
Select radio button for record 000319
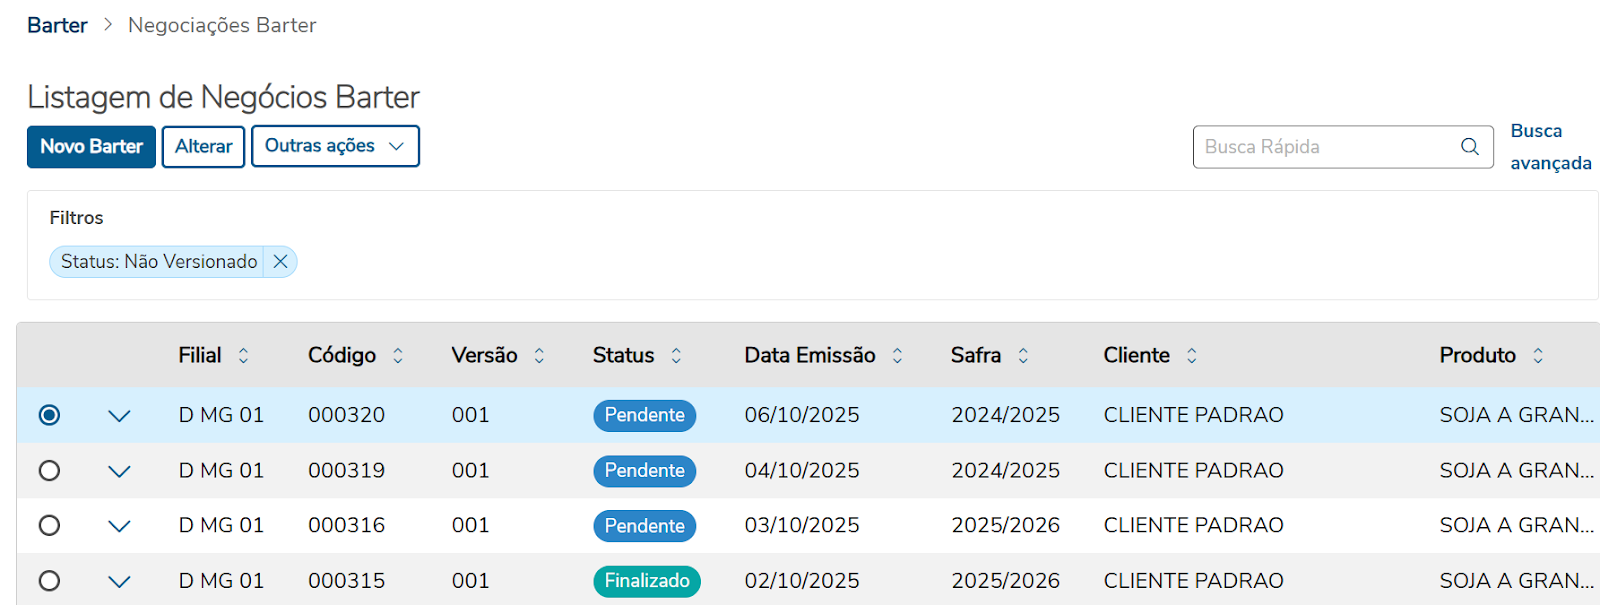pos(49,471)
